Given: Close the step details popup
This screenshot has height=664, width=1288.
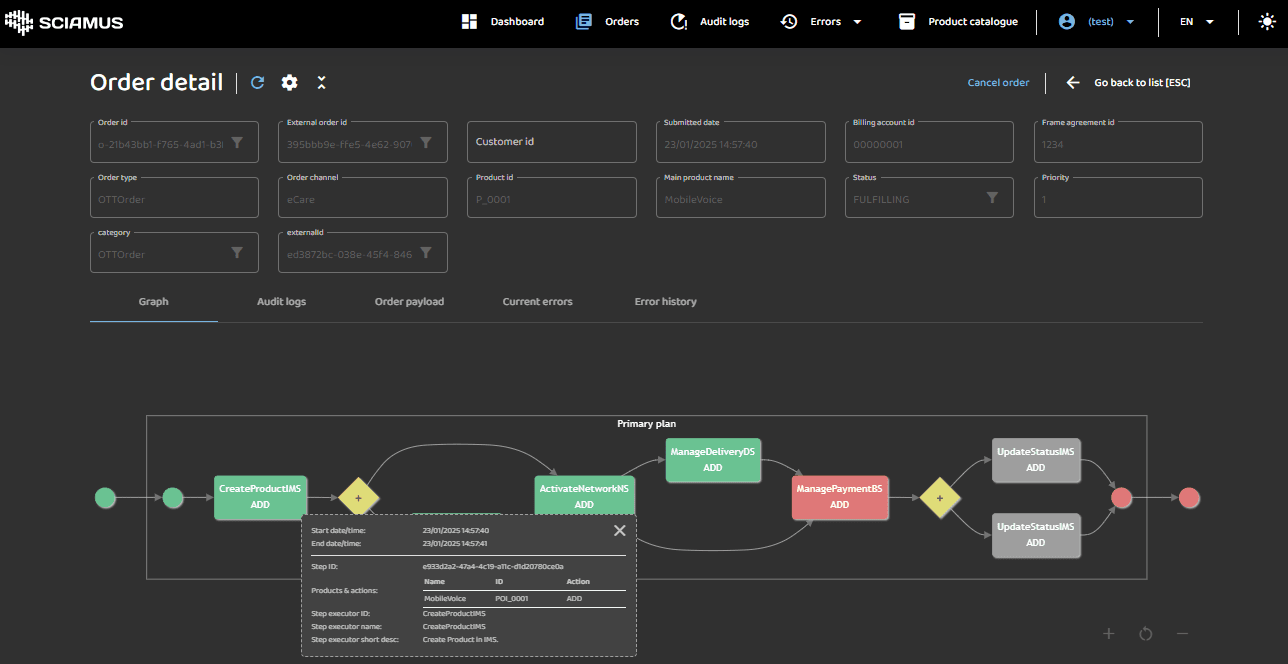Looking at the screenshot, I should pos(619,531).
